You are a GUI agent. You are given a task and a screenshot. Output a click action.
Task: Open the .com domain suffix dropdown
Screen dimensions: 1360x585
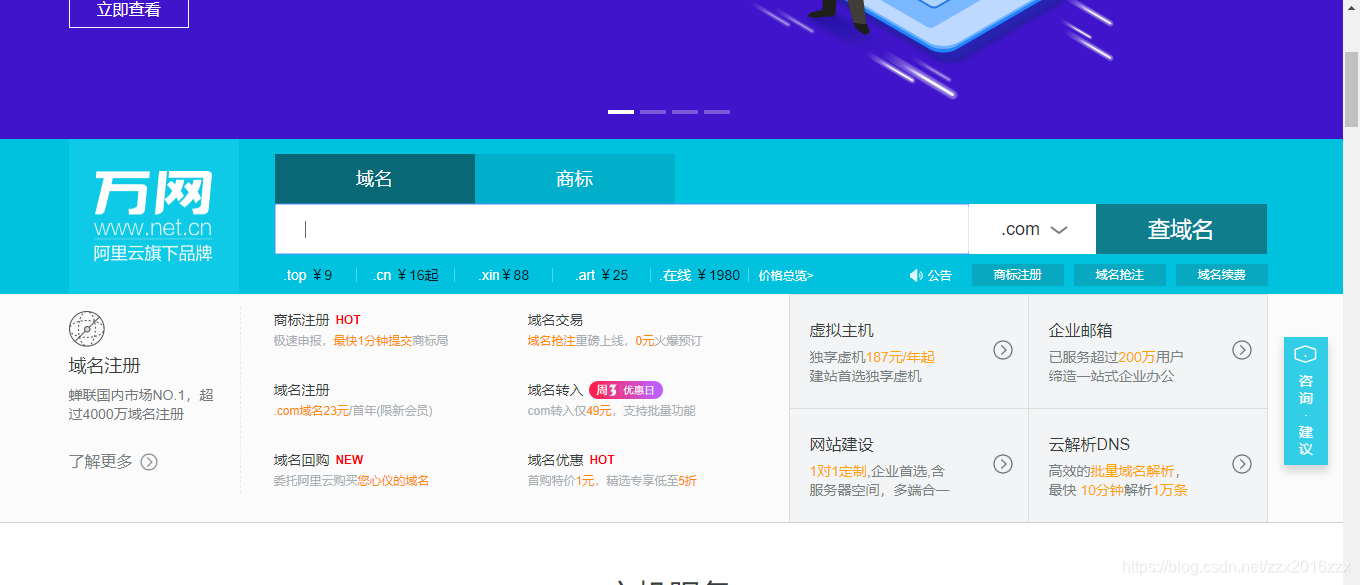1032,229
